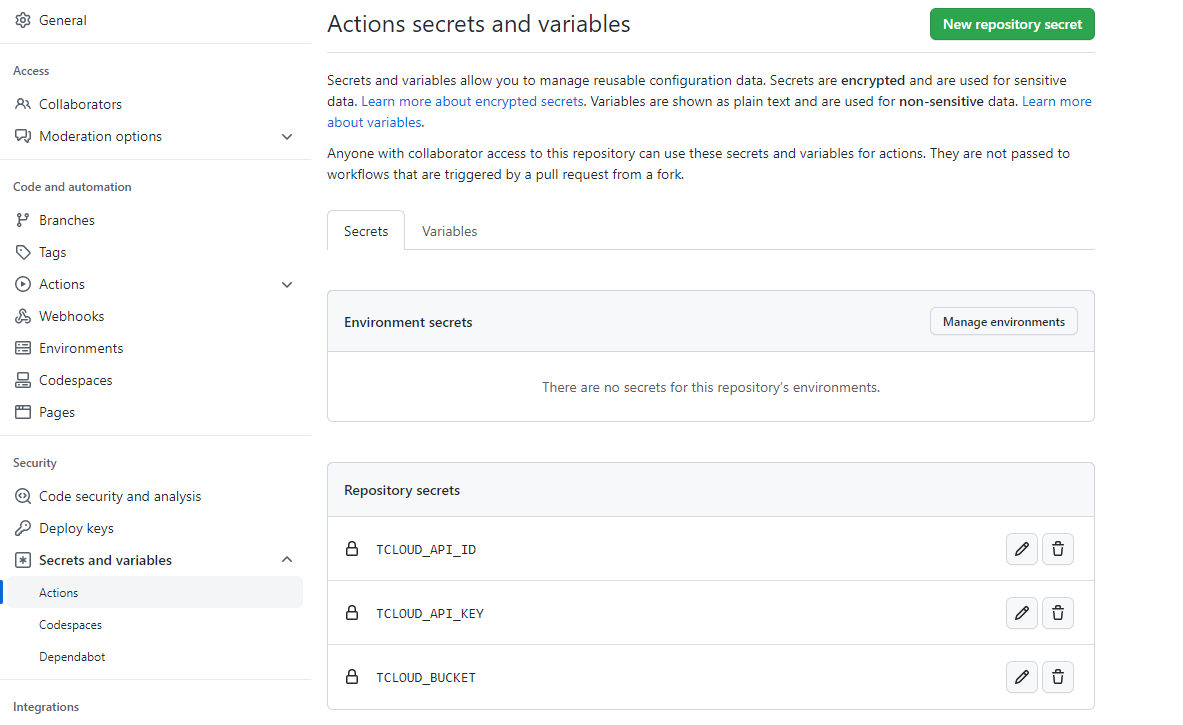Image resolution: width=1183 pixels, height=725 pixels.
Task: Open Webhooks settings in the sidebar
Action: [71, 316]
